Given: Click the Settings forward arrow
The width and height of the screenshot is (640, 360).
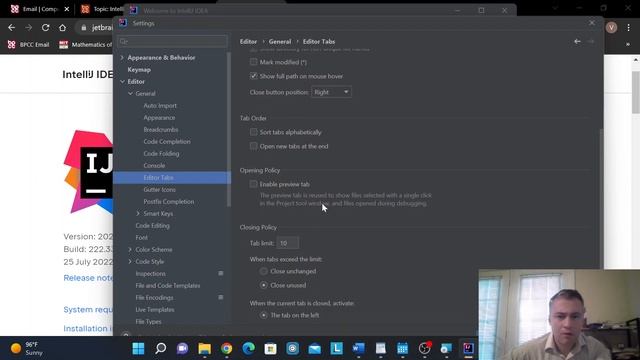Looking at the screenshot, I should click(x=591, y=41).
